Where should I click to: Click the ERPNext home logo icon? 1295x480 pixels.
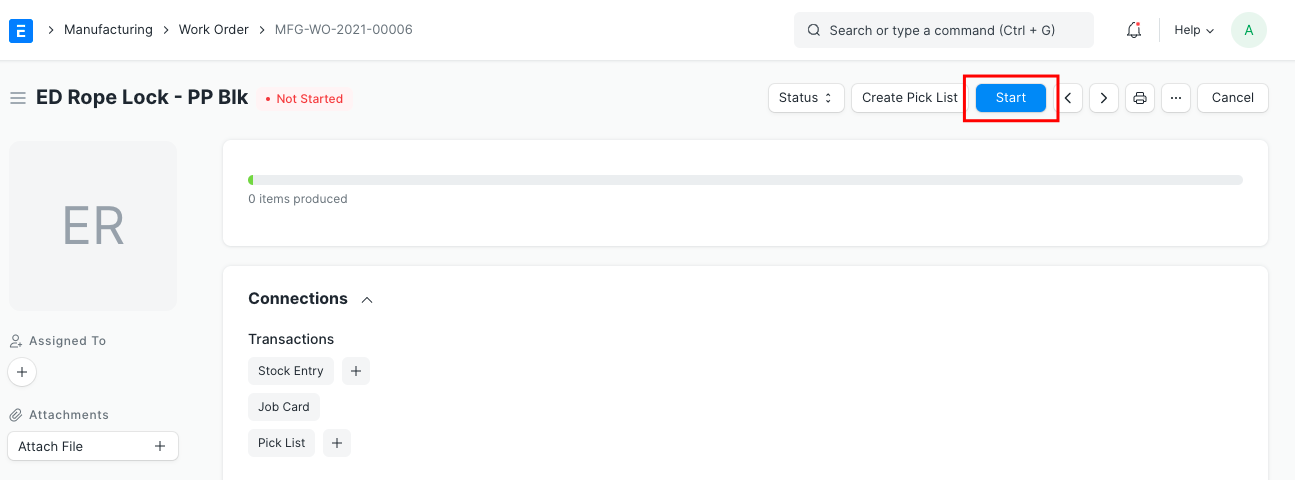[21, 30]
